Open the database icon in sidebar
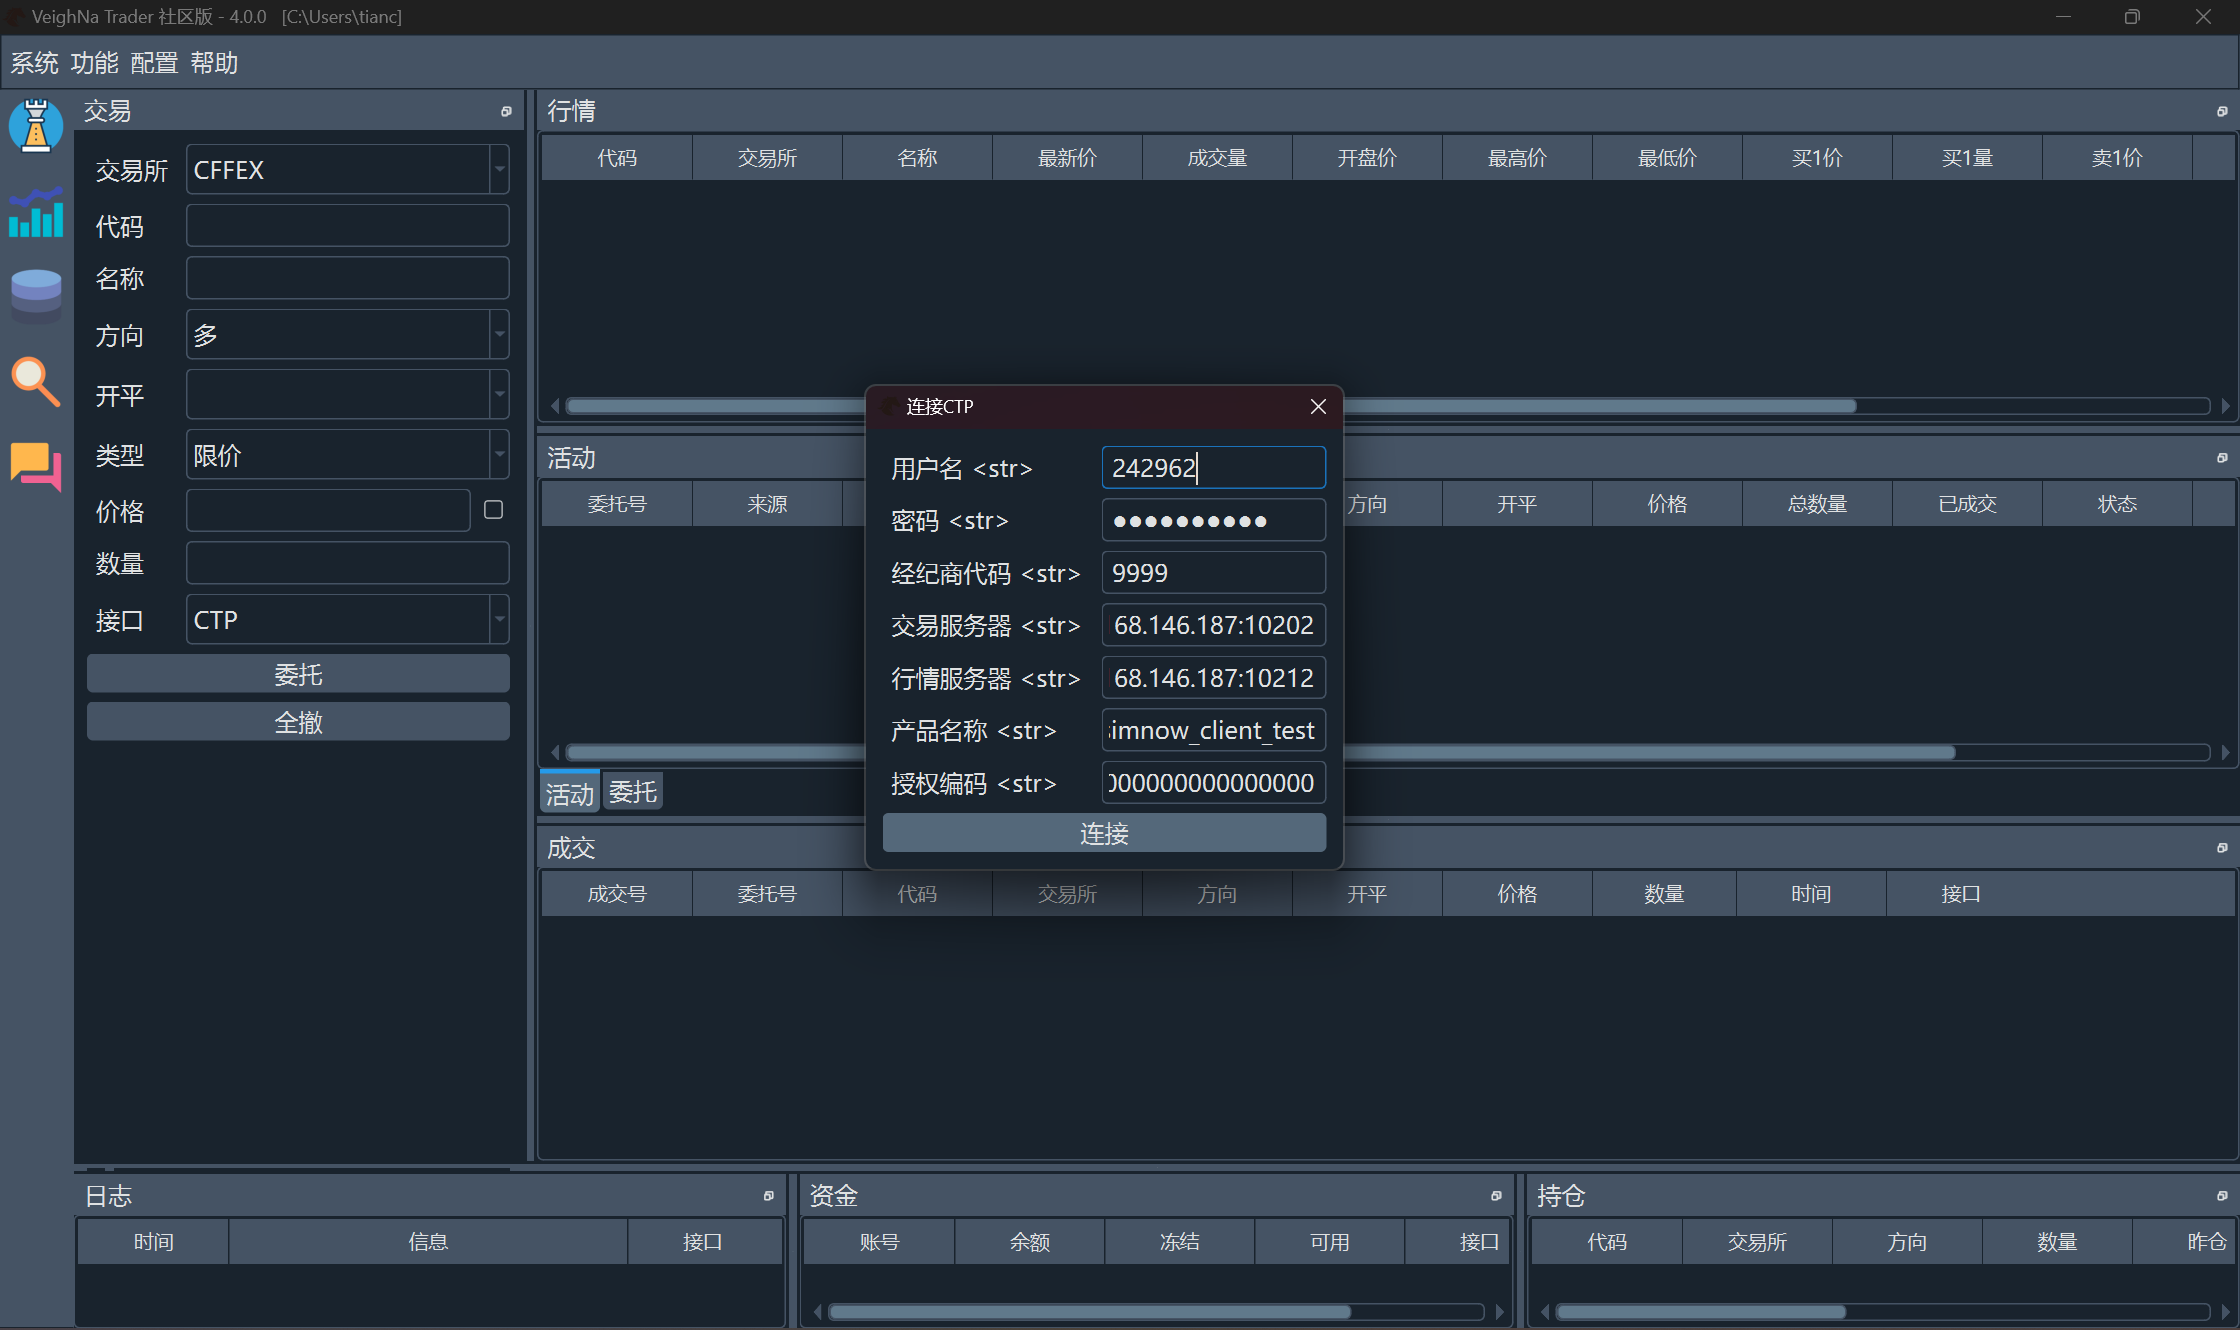Viewport: 2240px width, 1330px height. 36,296
